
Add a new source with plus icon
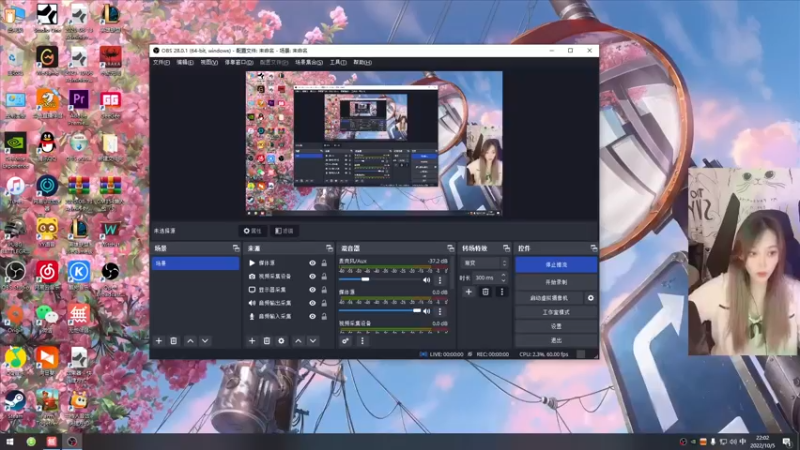pos(252,341)
